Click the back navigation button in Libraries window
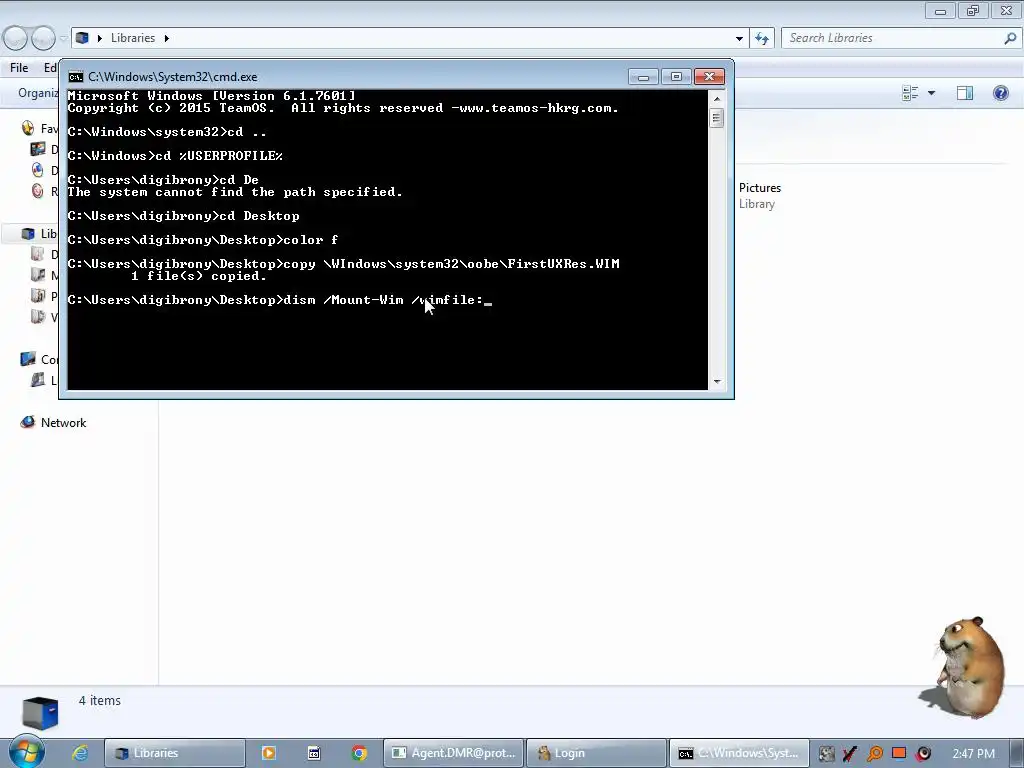 click(x=15, y=39)
